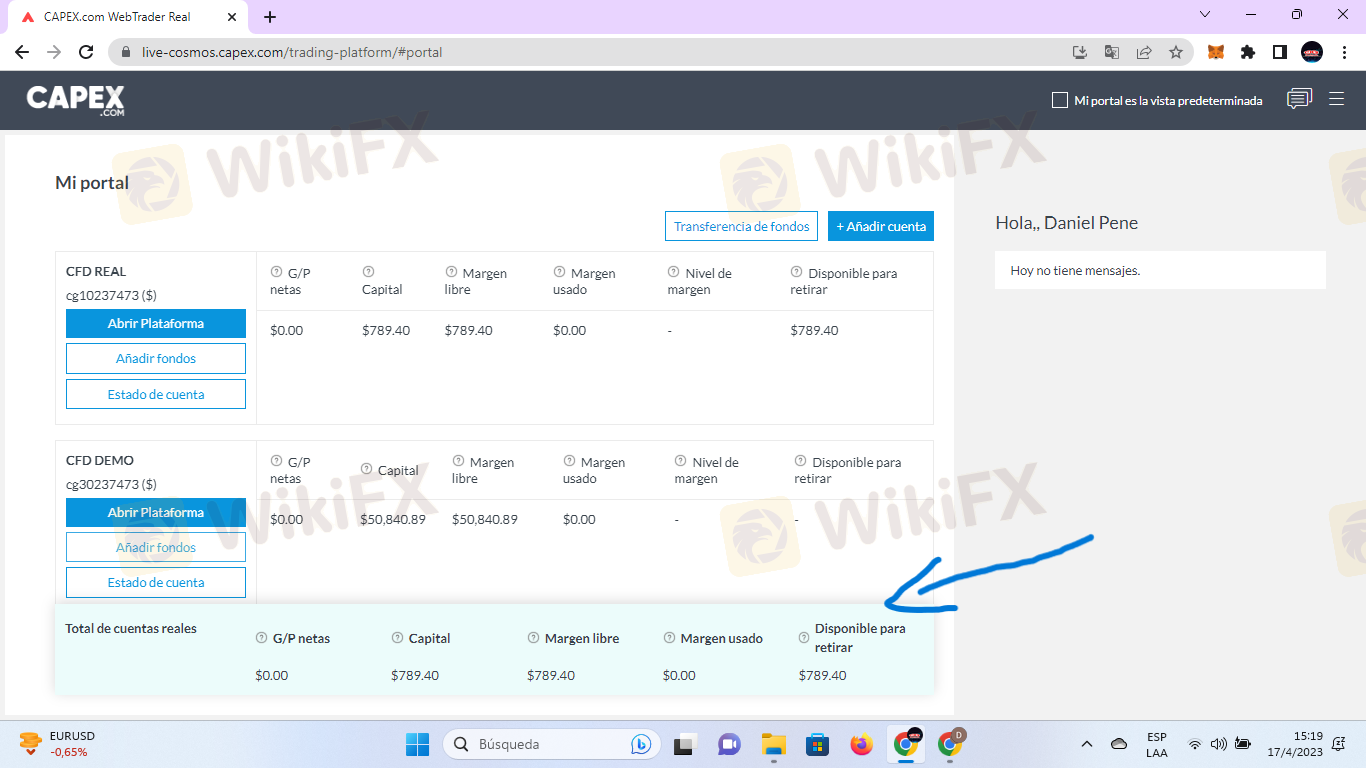Viewport: 1366px width, 768px height.
Task: Open the browser extensions puzzle icon
Action: (x=1247, y=52)
